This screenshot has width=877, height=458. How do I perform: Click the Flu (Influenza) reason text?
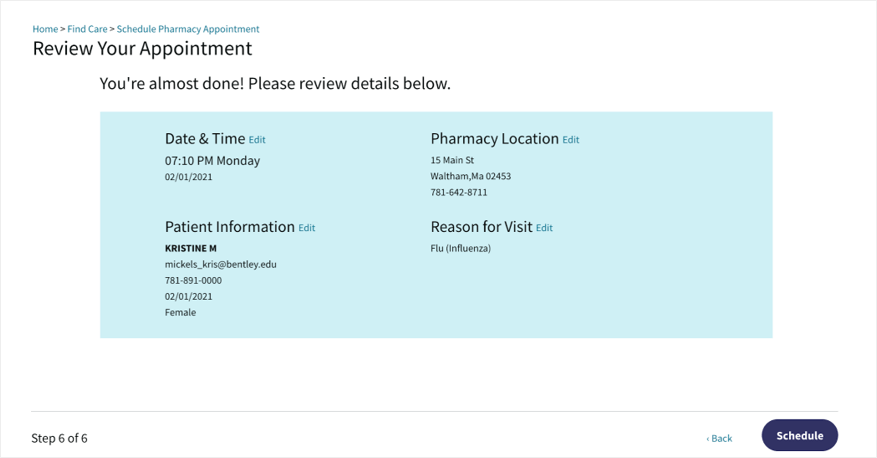pos(460,248)
